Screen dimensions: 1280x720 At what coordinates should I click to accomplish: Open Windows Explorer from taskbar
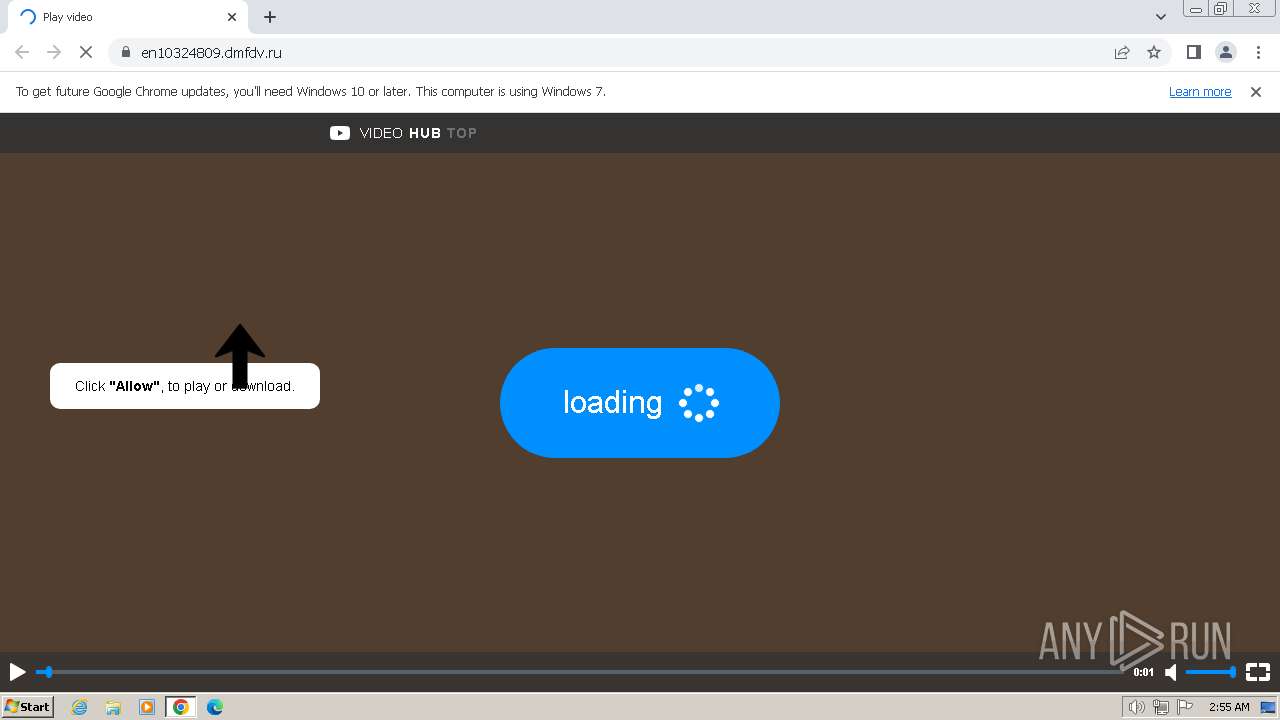pos(113,707)
